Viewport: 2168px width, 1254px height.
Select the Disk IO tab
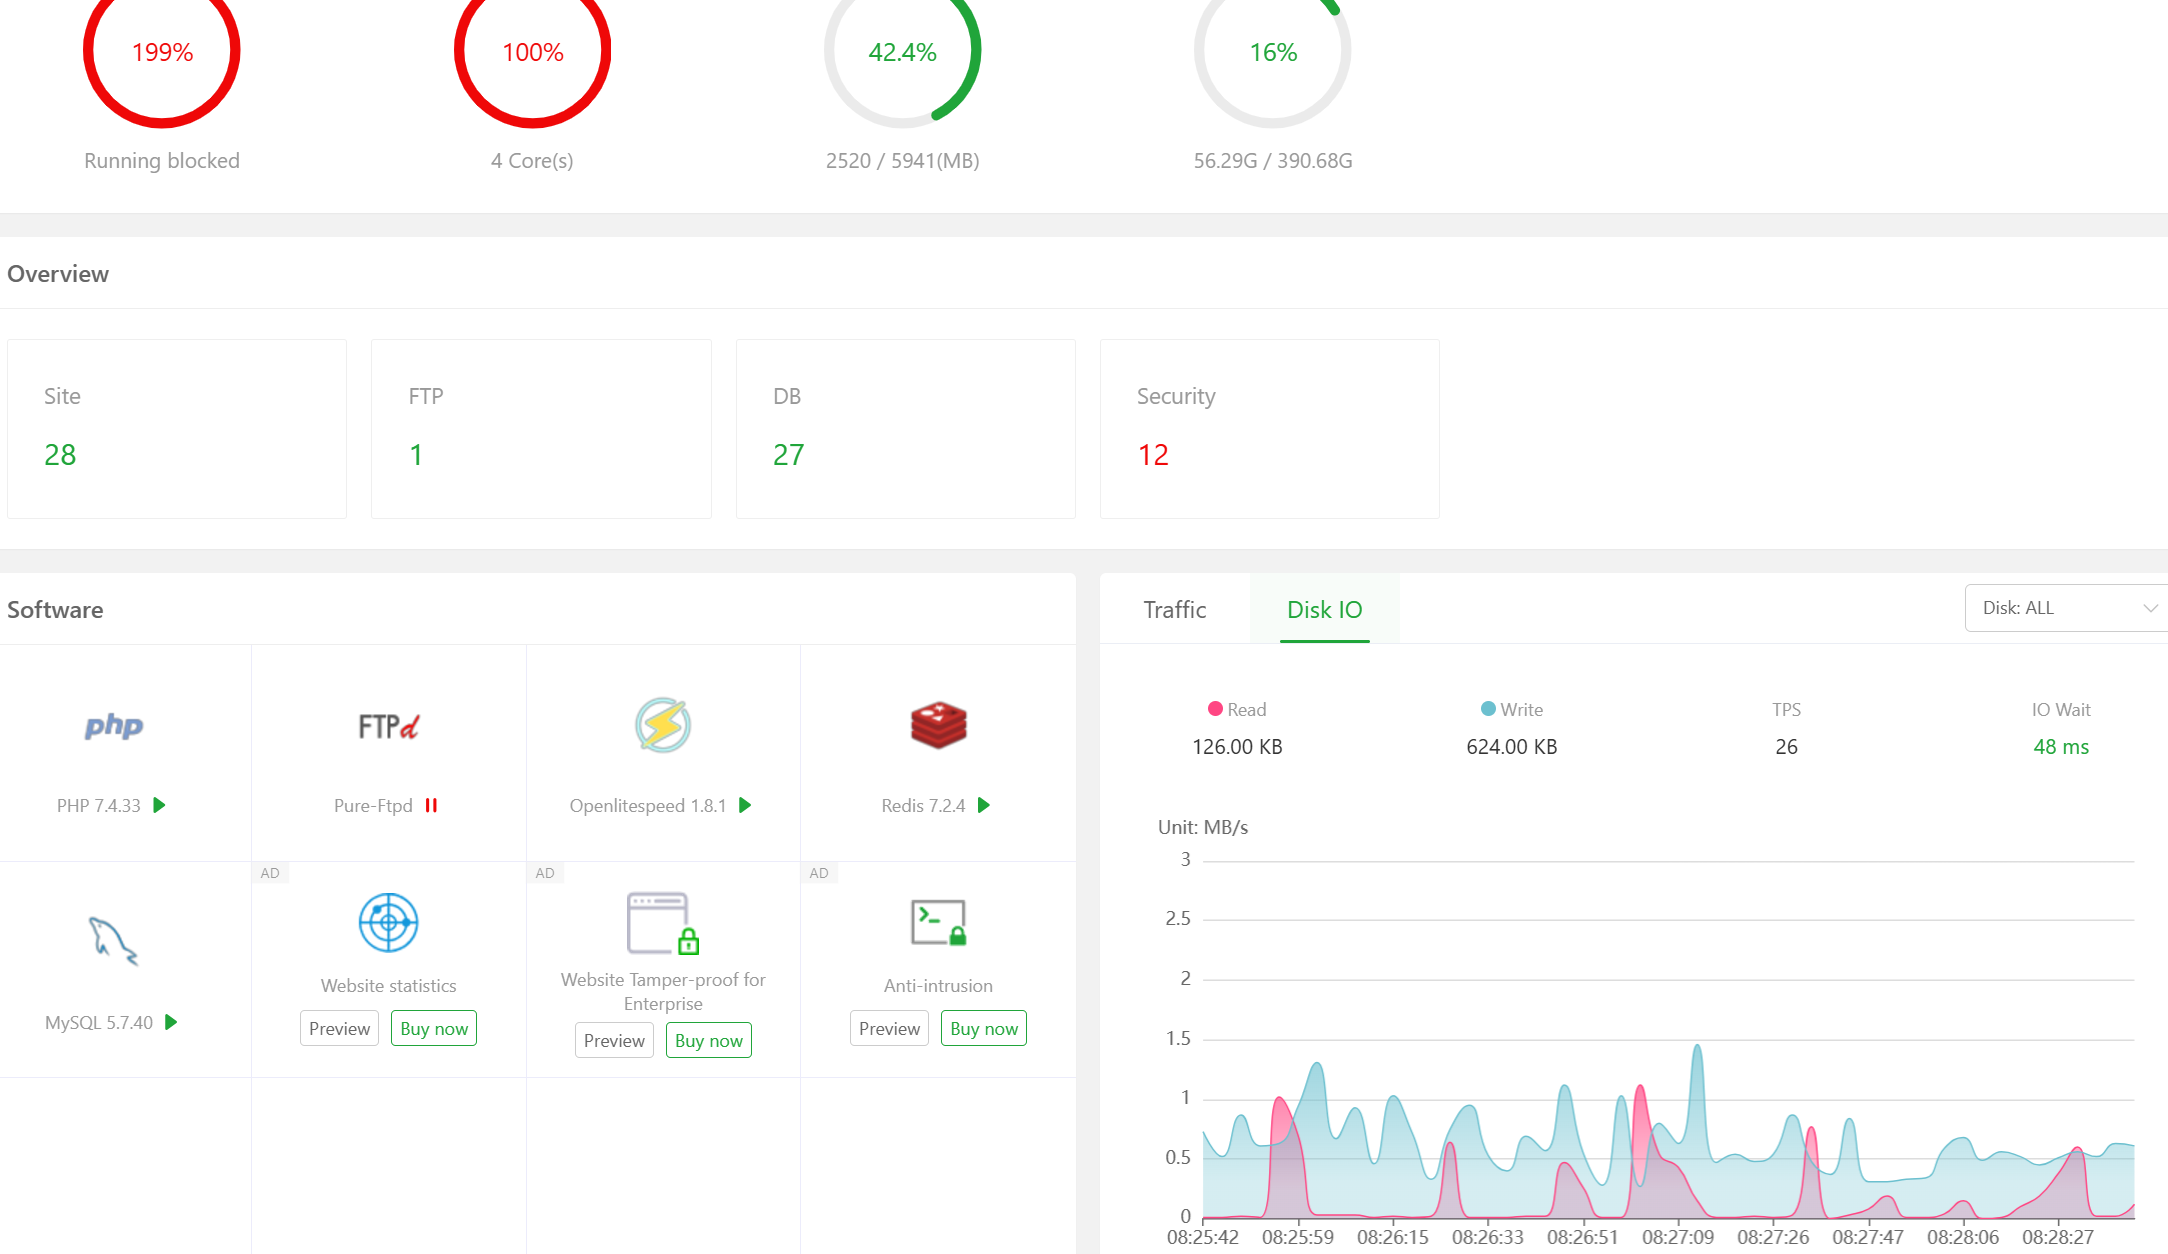pyautogui.click(x=1324, y=609)
